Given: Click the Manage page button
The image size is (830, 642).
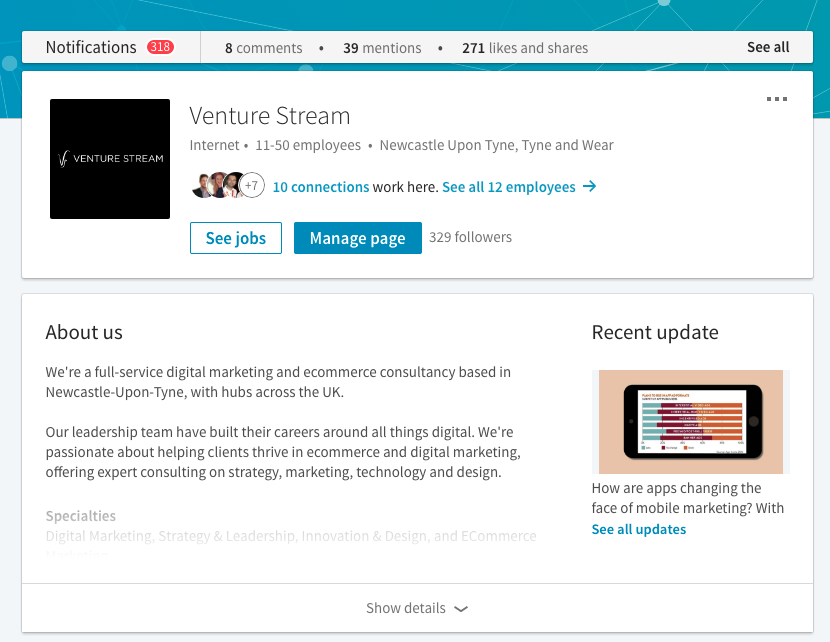Looking at the screenshot, I should [358, 238].
